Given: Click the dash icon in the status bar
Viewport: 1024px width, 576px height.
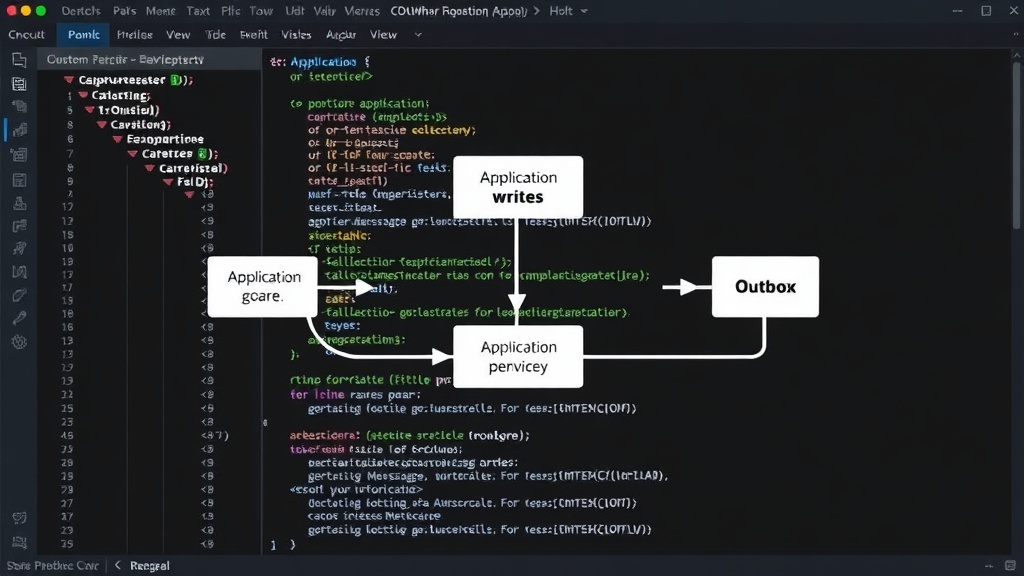Looking at the screenshot, I should click(x=988, y=566).
